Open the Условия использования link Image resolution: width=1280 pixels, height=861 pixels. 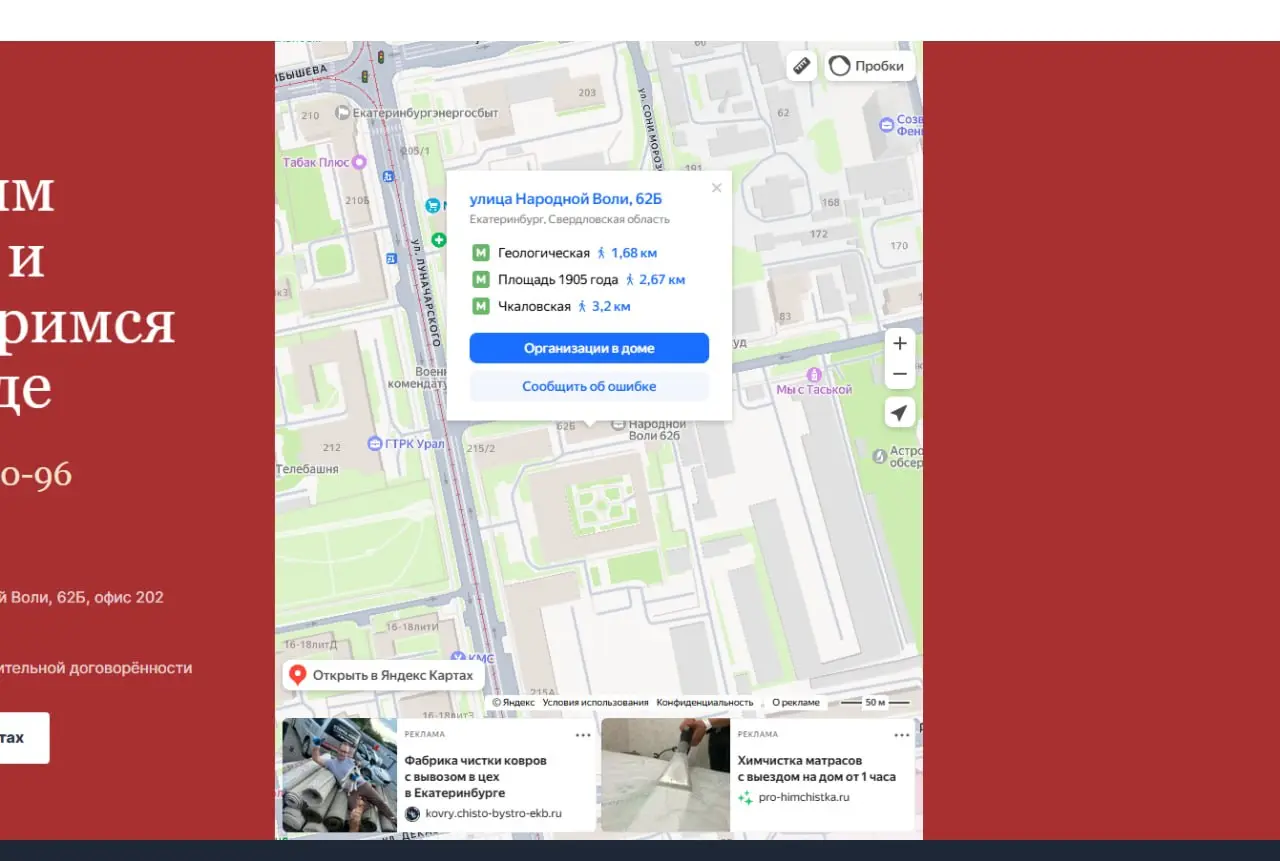click(x=595, y=703)
